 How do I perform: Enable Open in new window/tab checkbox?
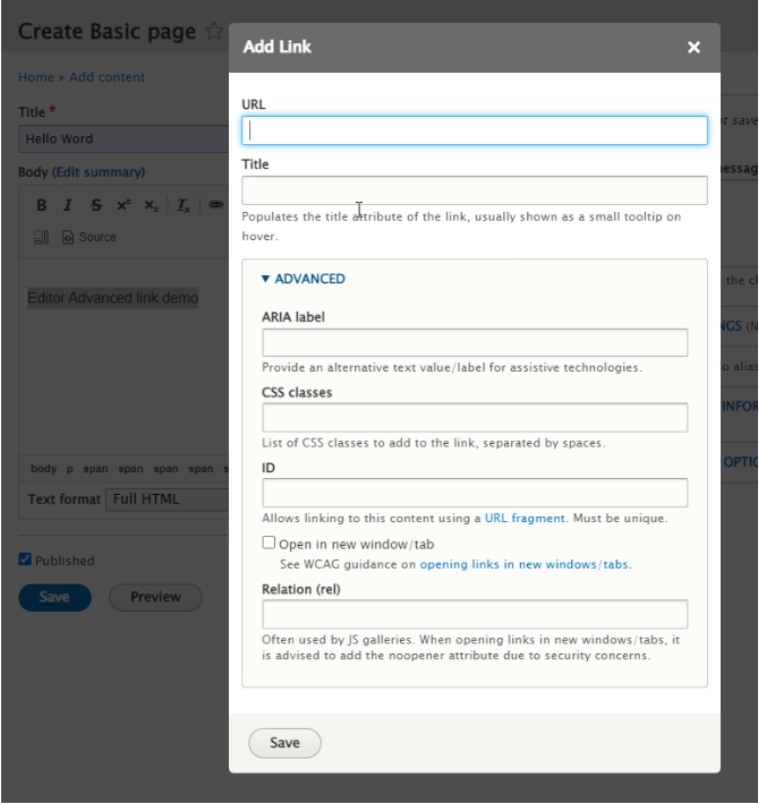(269, 542)
